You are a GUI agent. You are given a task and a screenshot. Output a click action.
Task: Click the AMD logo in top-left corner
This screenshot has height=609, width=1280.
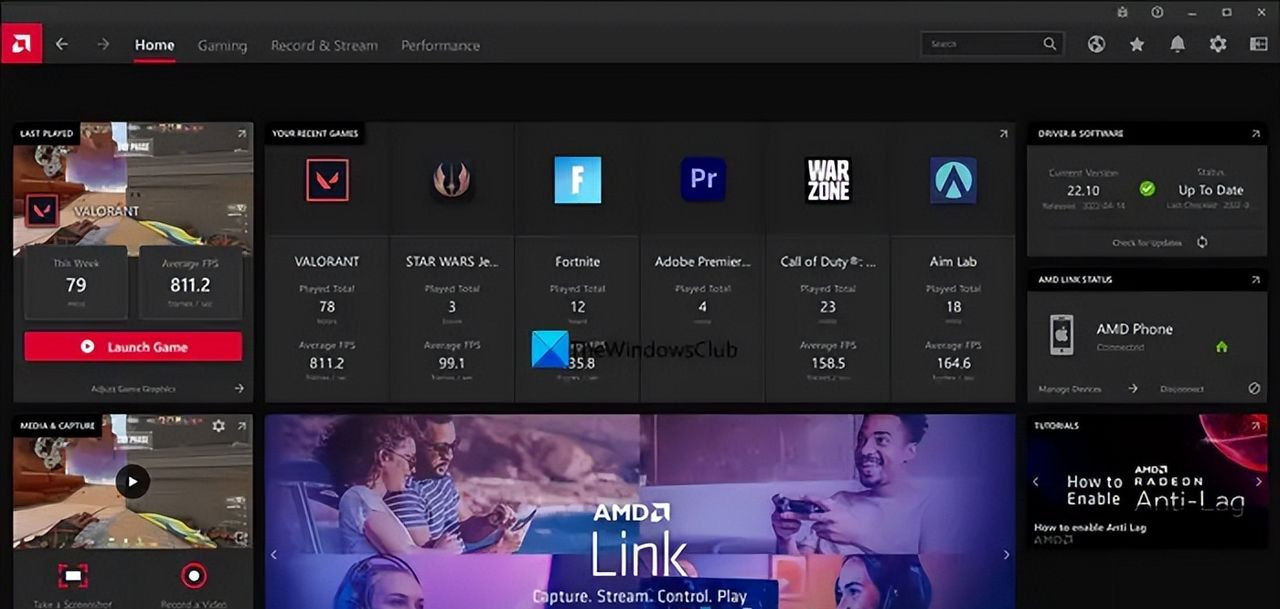click(21, 44)
